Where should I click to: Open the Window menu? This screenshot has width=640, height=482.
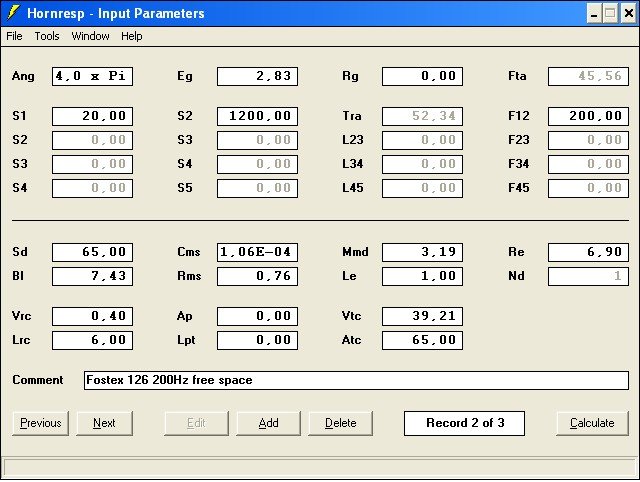click(90, 36)
